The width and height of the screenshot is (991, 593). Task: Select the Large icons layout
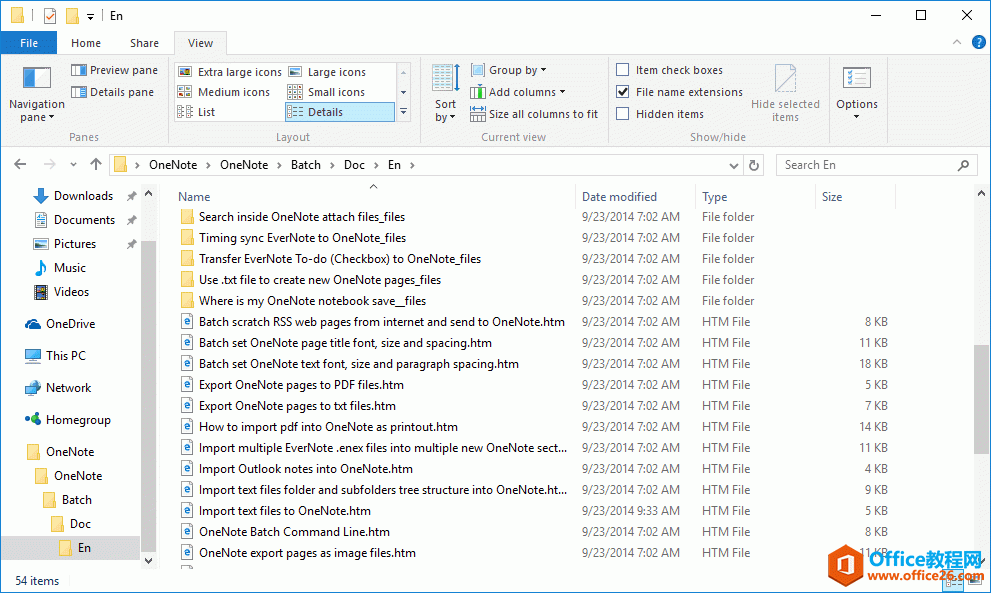pyautogui.click(x=330, y=70)
